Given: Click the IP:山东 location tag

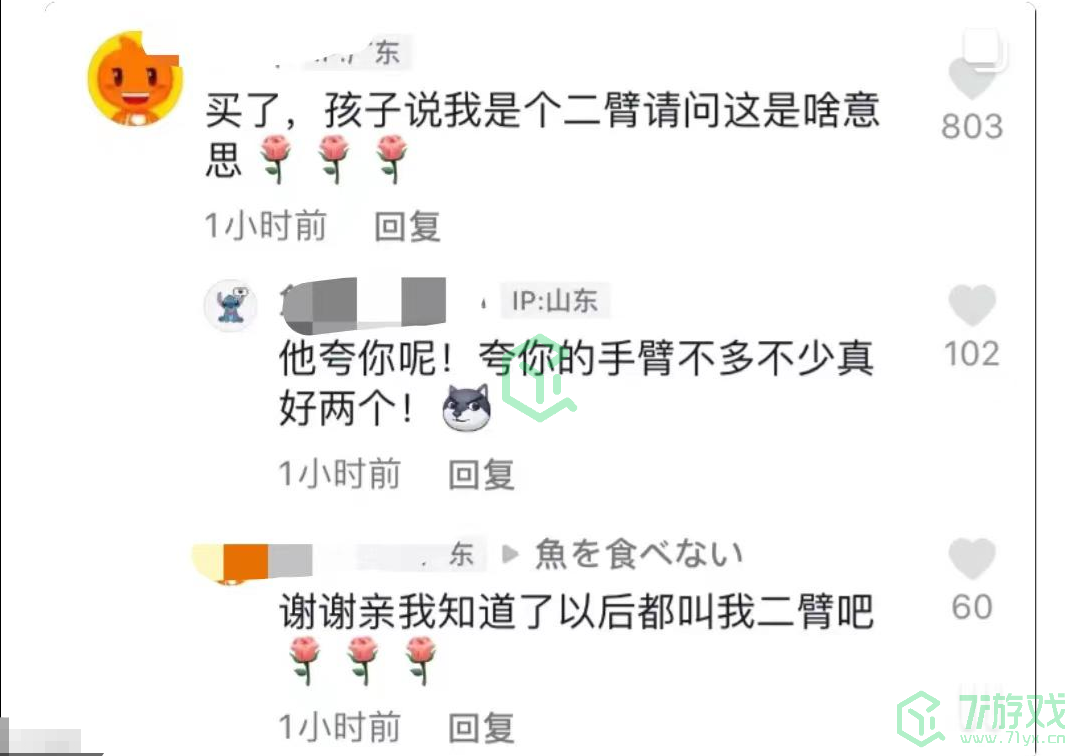Looking at the screenshot, I should [554, 301].
